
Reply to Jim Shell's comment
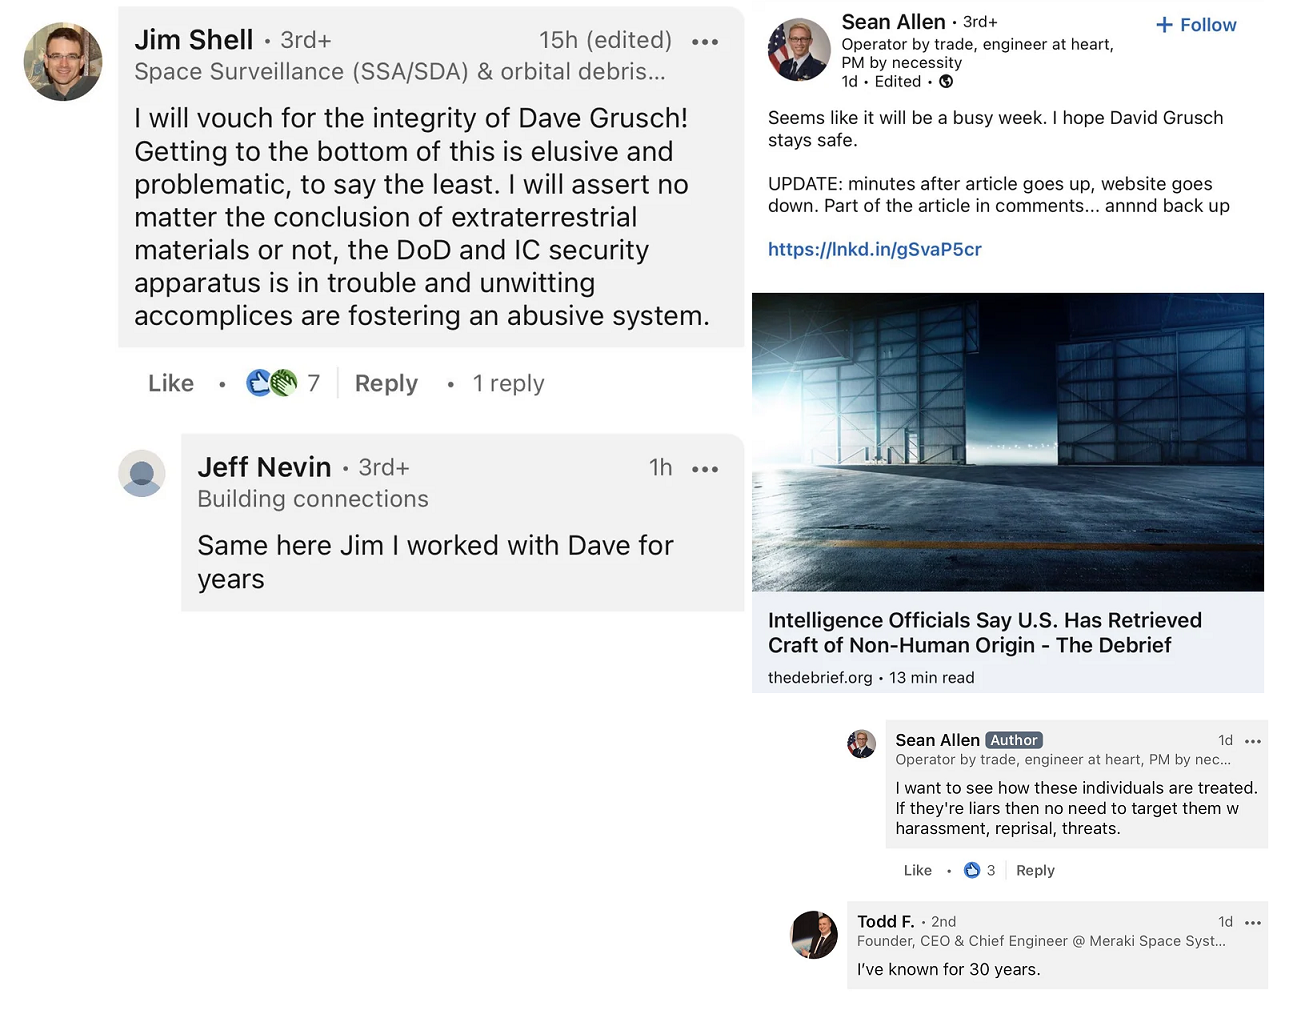point(386,384)
